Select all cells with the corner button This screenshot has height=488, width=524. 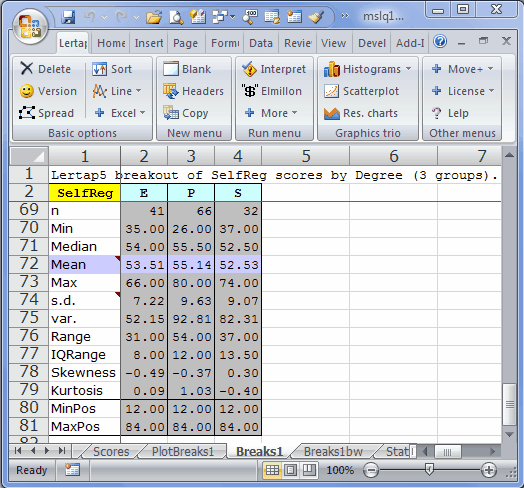[x=29, y=156]
